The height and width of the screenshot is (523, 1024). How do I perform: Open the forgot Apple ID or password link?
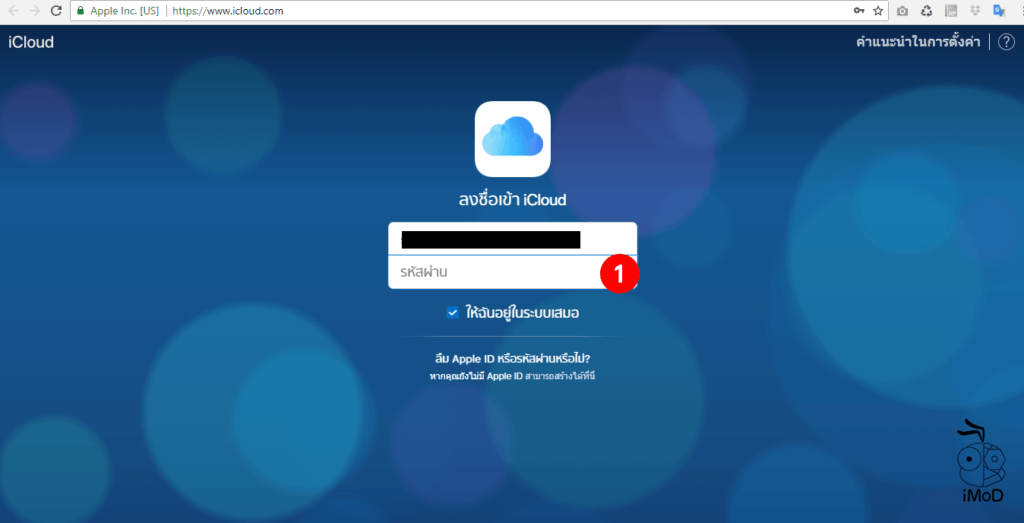[x=513, y=359]
